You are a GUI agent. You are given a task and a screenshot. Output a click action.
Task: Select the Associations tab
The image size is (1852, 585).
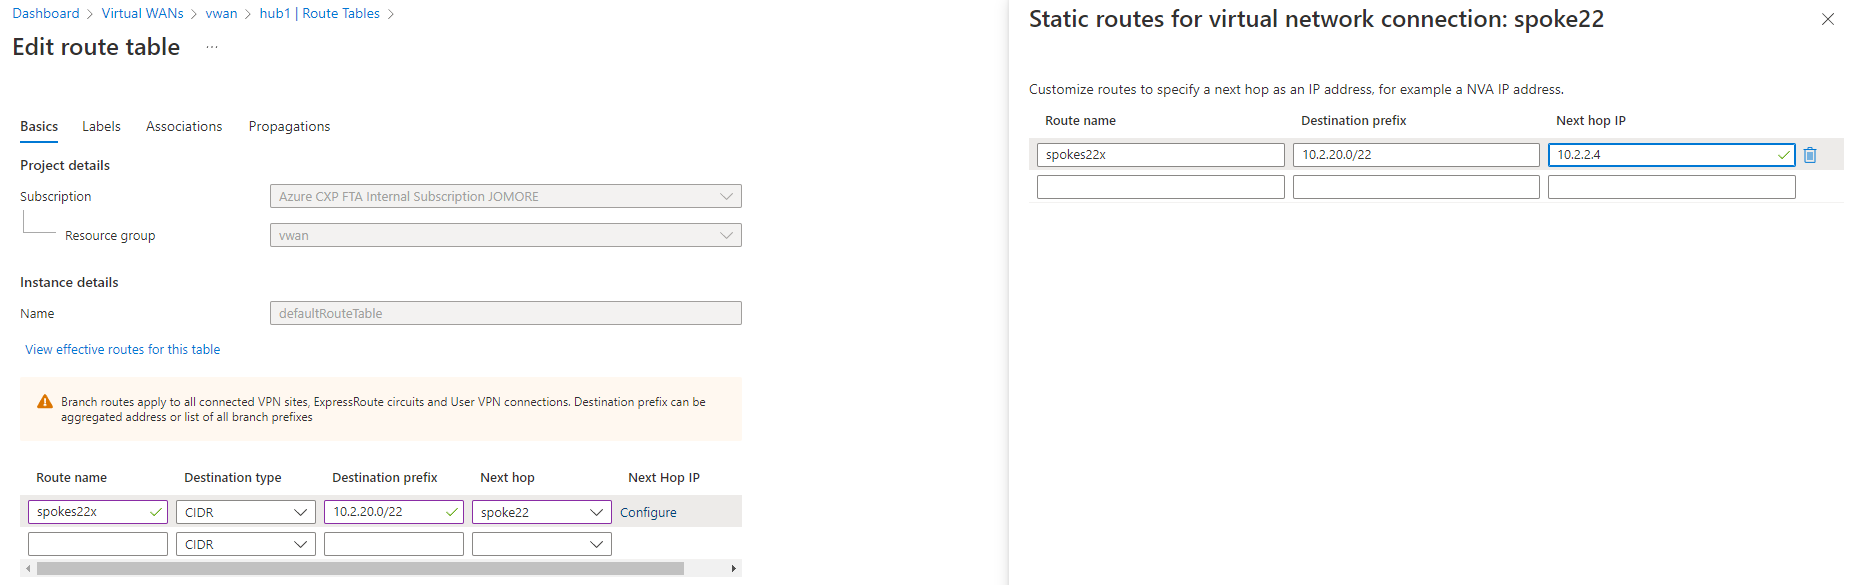click(184, 126)
